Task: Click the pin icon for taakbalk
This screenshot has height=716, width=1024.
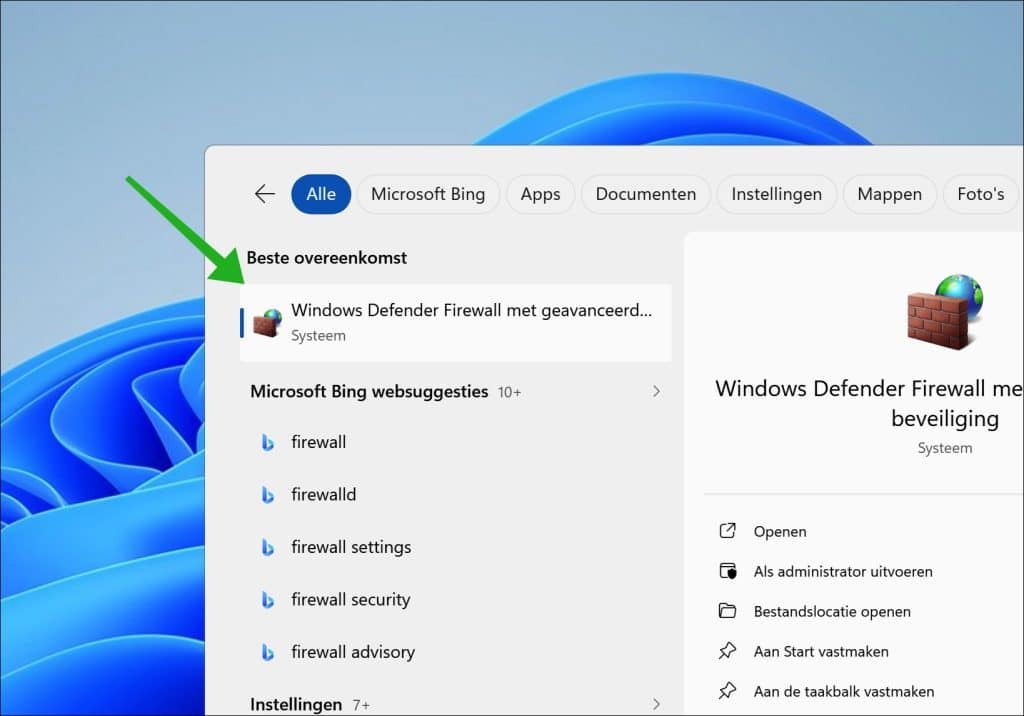Action: point(727,691)
